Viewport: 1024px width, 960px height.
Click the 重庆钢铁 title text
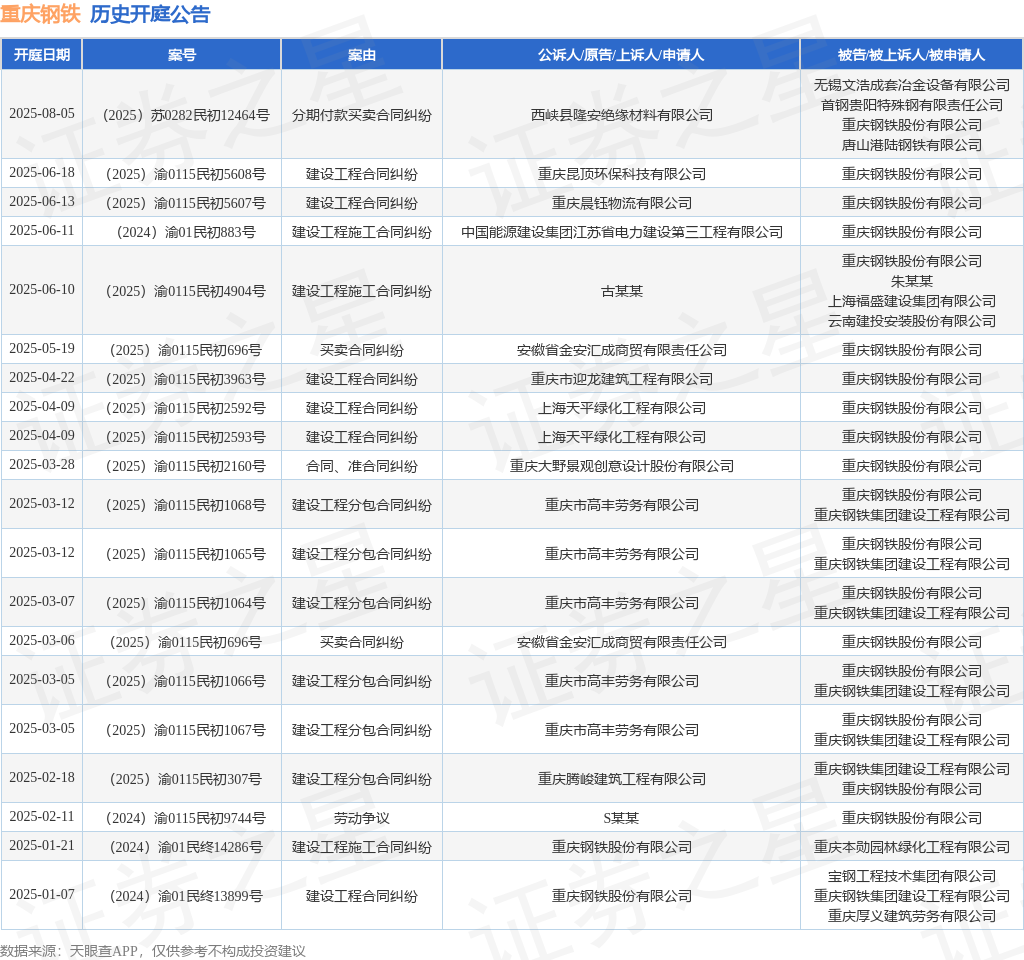(x=40, y=14)
